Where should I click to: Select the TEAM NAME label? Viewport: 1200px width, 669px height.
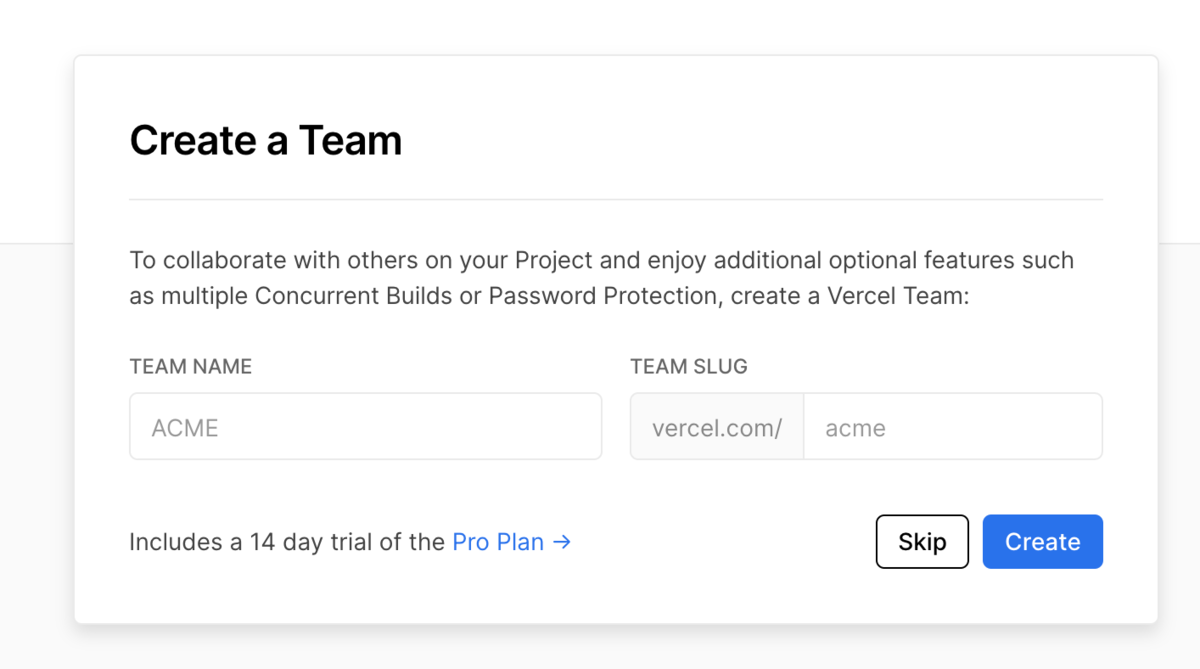pyautogui.click(x=190, y=366)
